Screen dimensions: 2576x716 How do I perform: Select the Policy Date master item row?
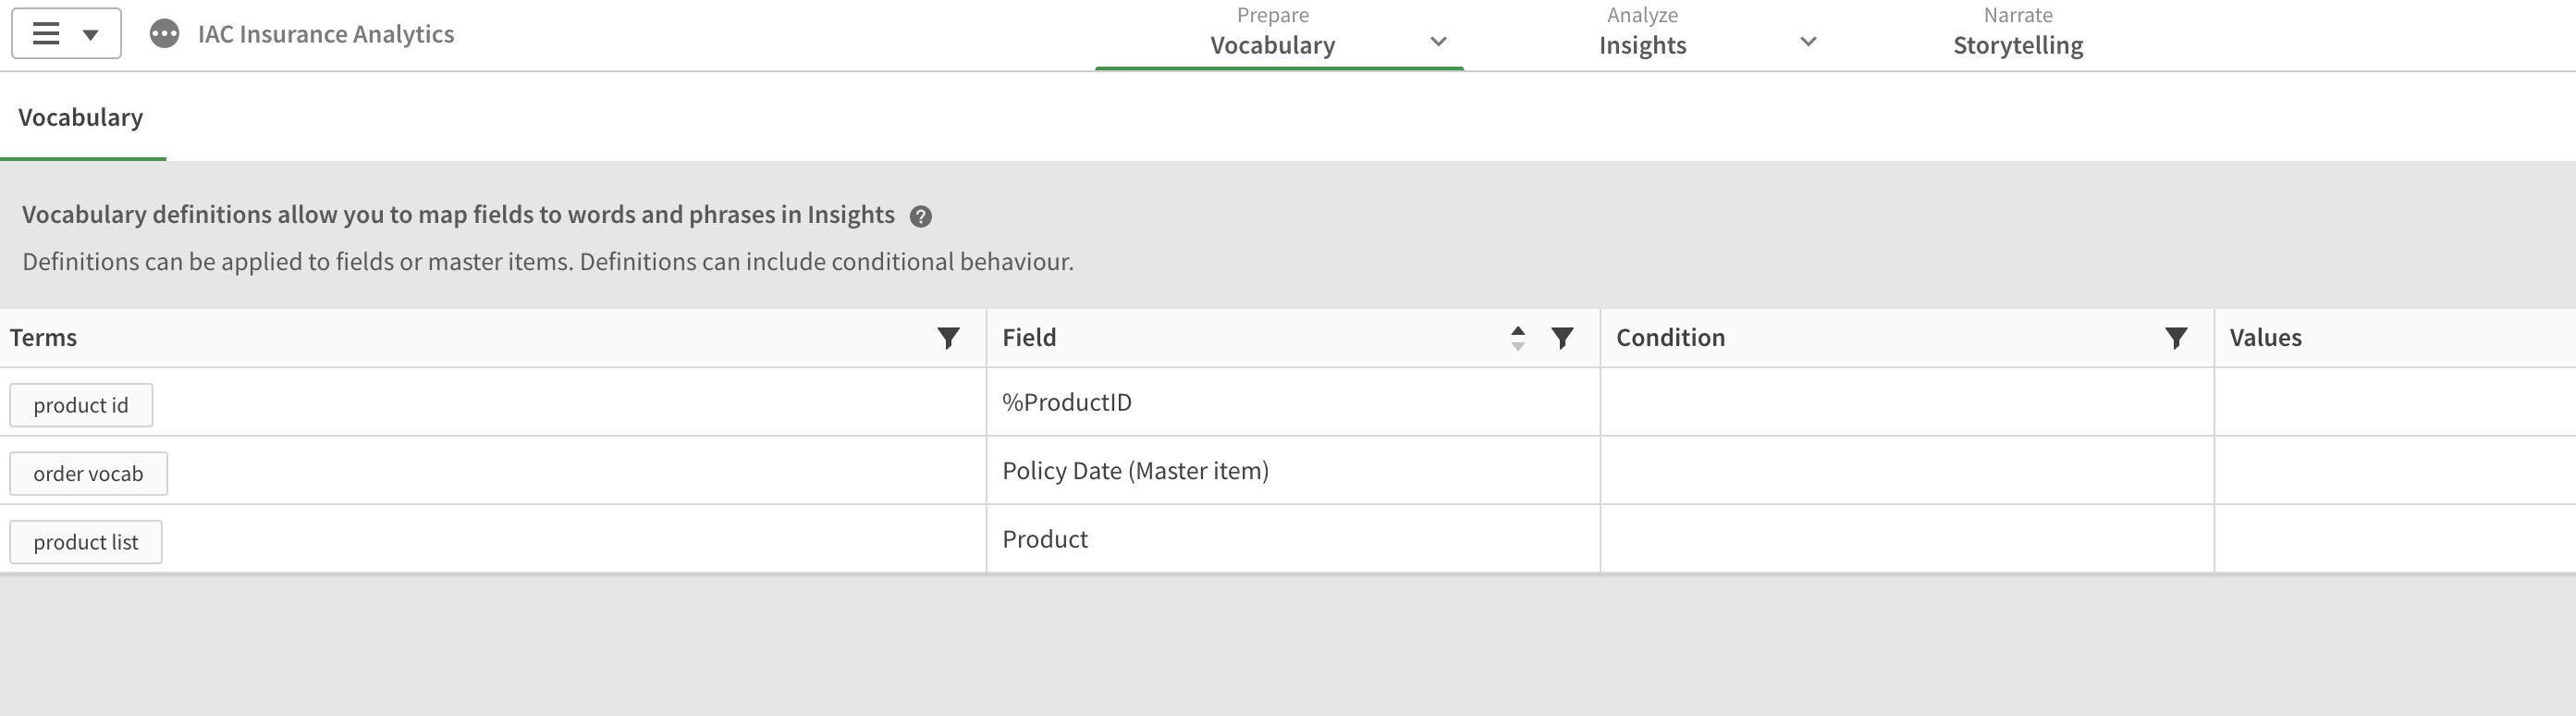point(1136,470)
